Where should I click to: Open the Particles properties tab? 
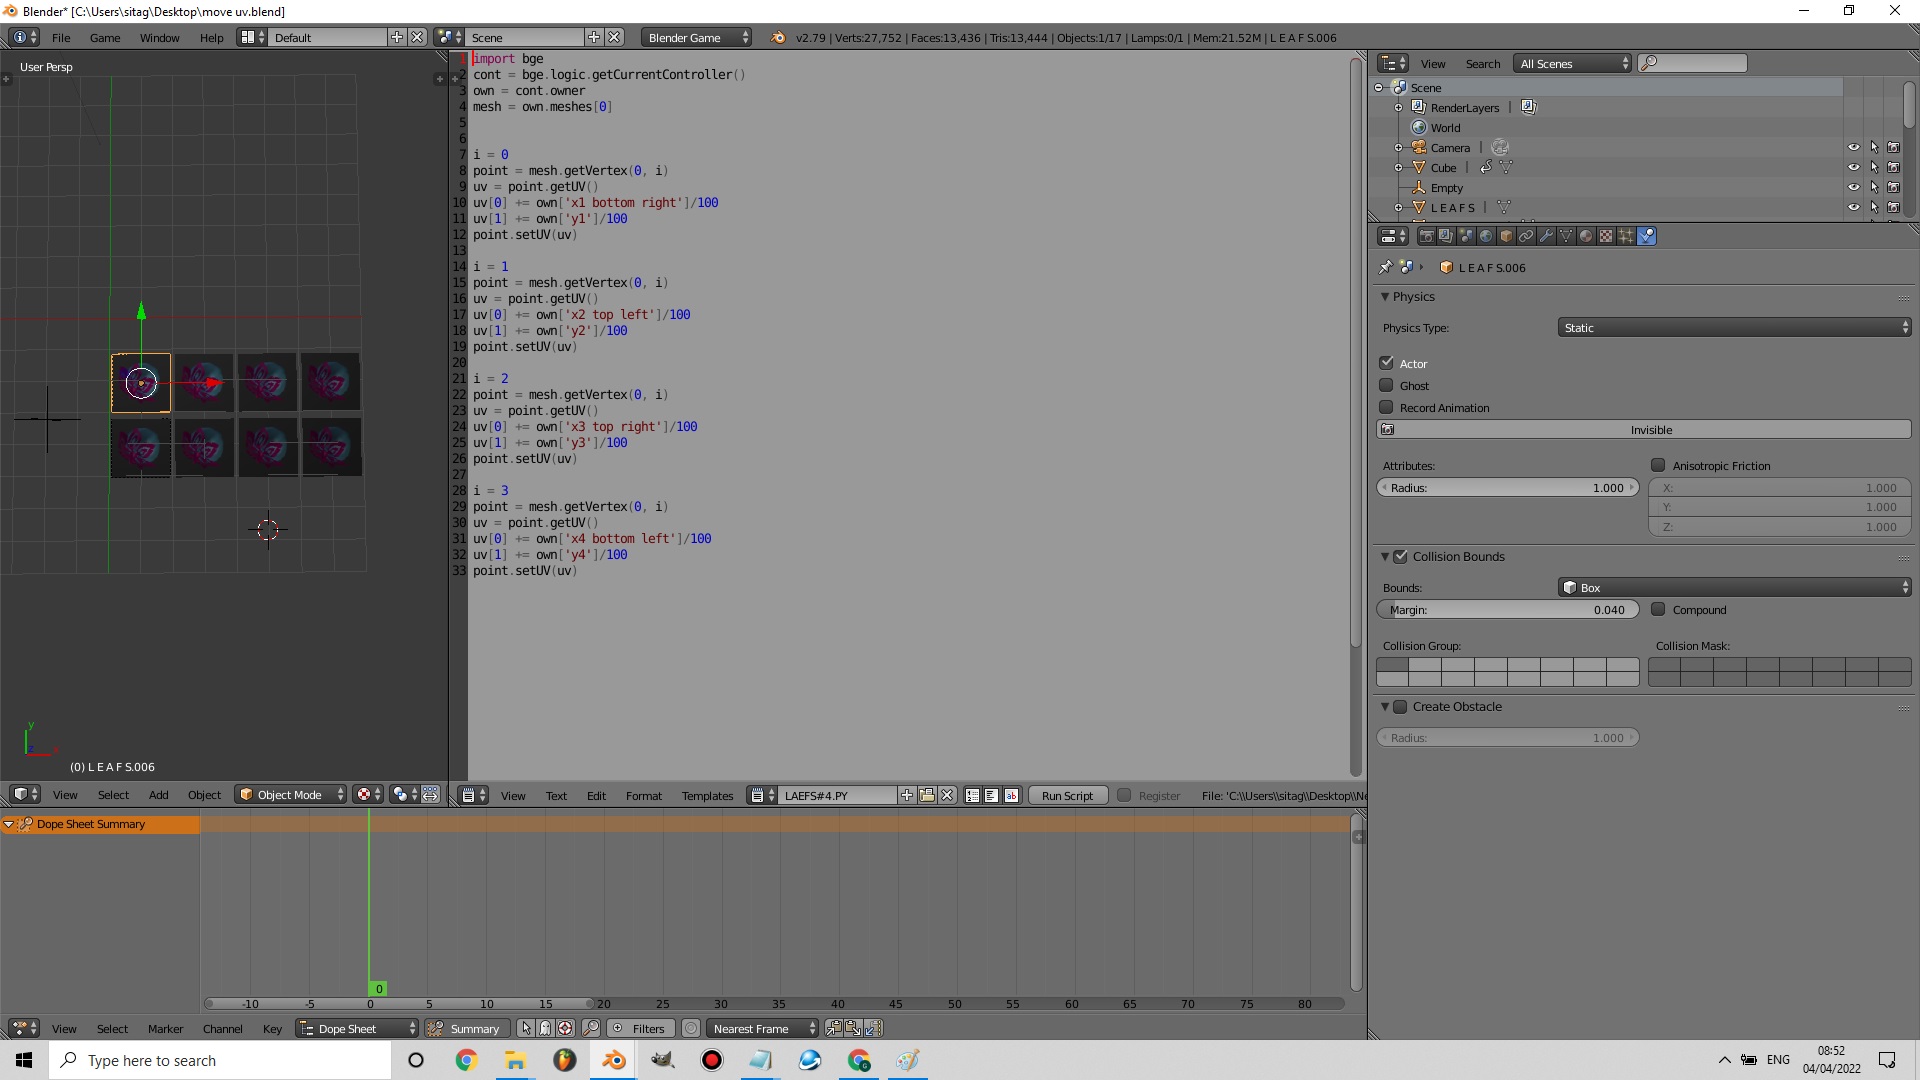tap(1626, 236)
